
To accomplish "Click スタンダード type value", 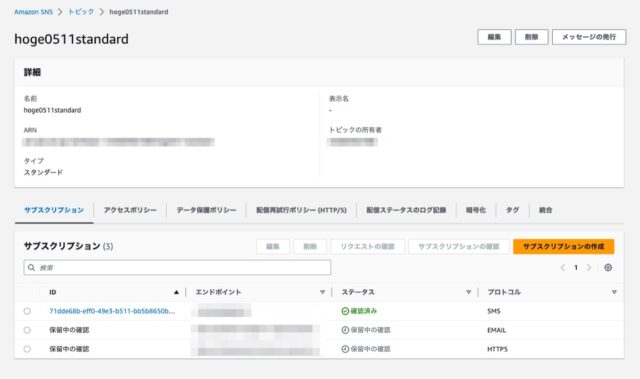I will click(x=43, y=173).
